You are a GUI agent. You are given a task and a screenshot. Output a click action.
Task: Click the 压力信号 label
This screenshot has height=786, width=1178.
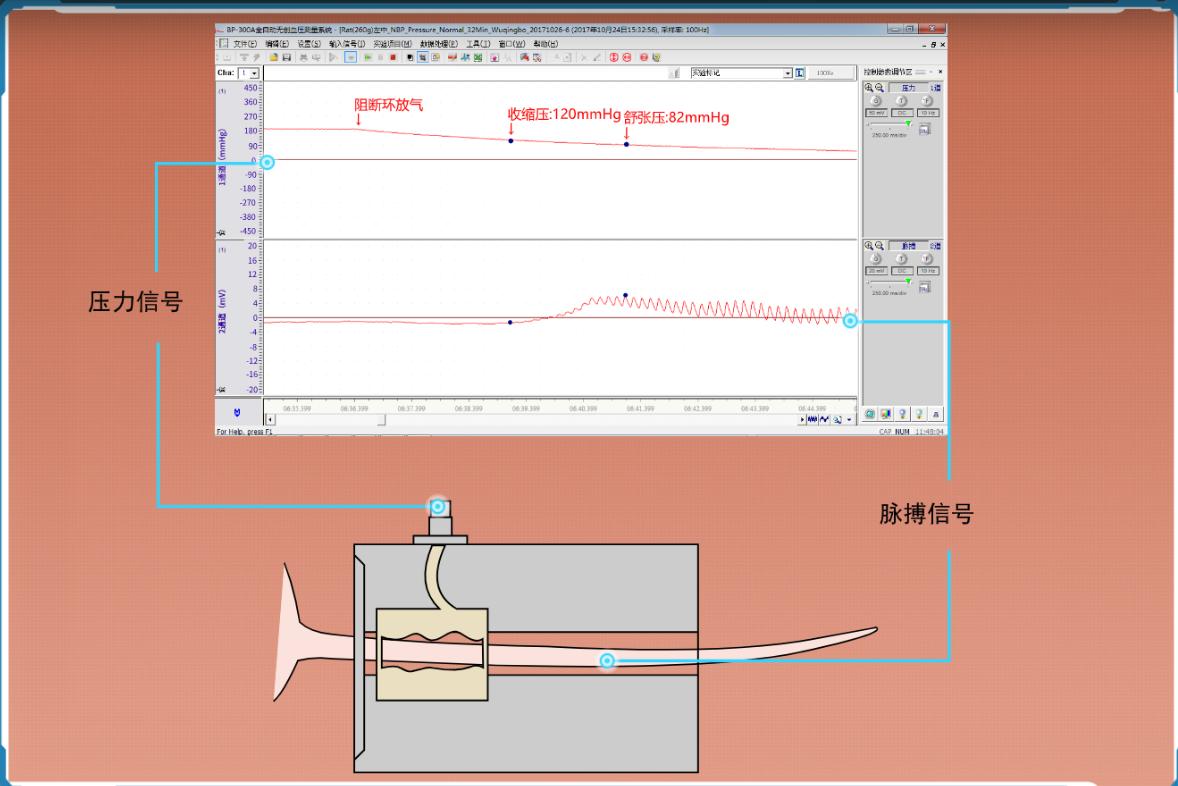point(135,301)
